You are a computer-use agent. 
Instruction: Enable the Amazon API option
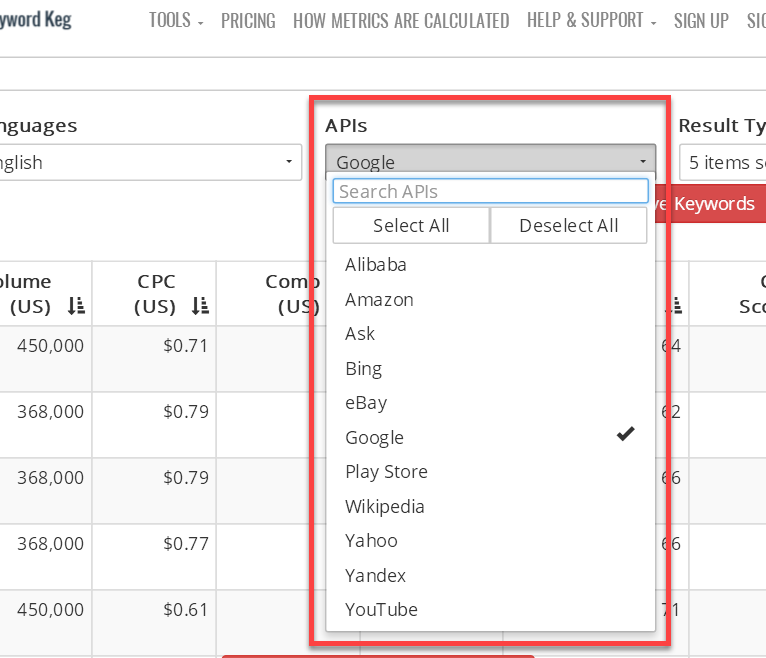379,300
